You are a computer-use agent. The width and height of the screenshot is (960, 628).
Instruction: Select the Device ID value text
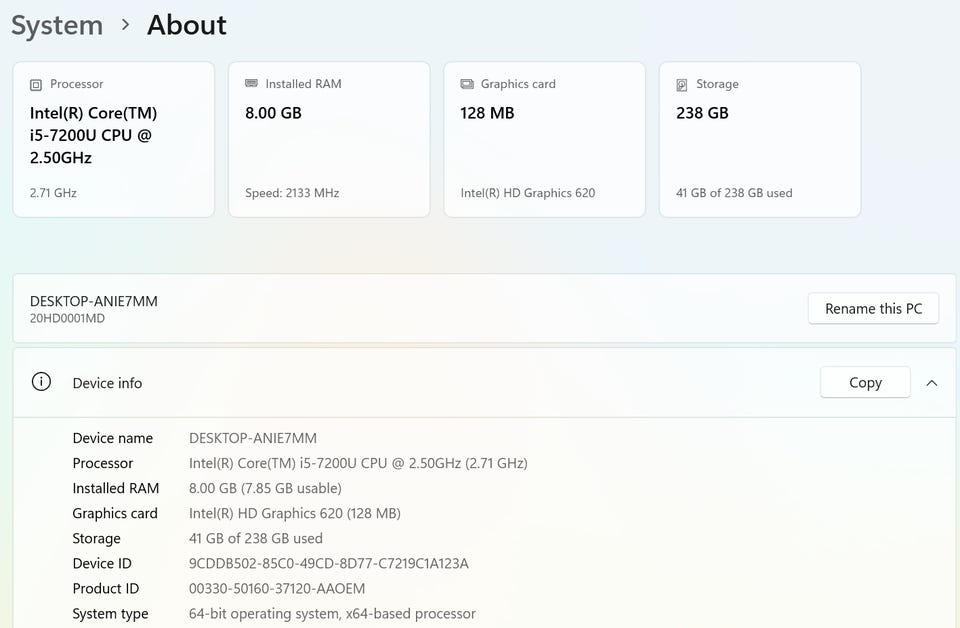click(329, 563)
